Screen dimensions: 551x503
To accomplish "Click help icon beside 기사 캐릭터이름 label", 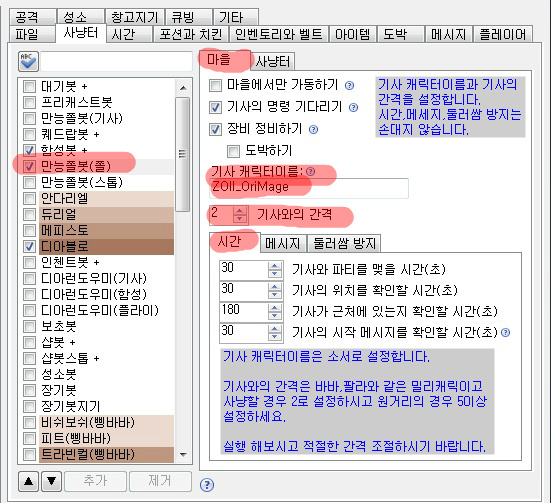I will pos(310,172).
